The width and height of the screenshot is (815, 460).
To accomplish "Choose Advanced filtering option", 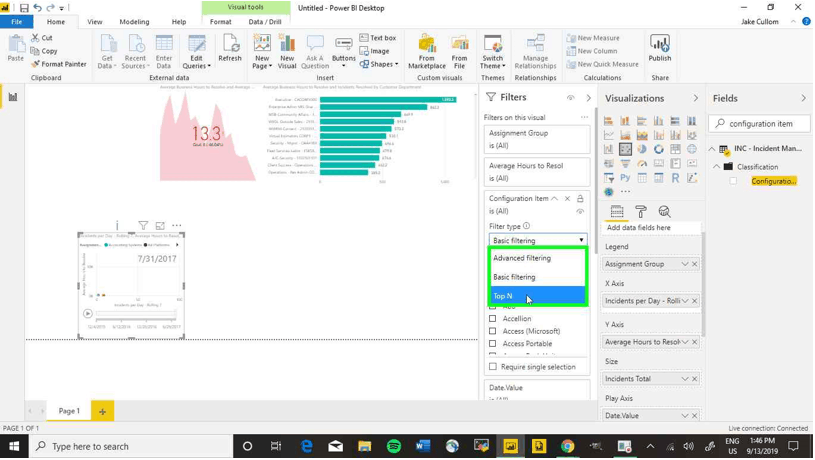I will (538, 258).
